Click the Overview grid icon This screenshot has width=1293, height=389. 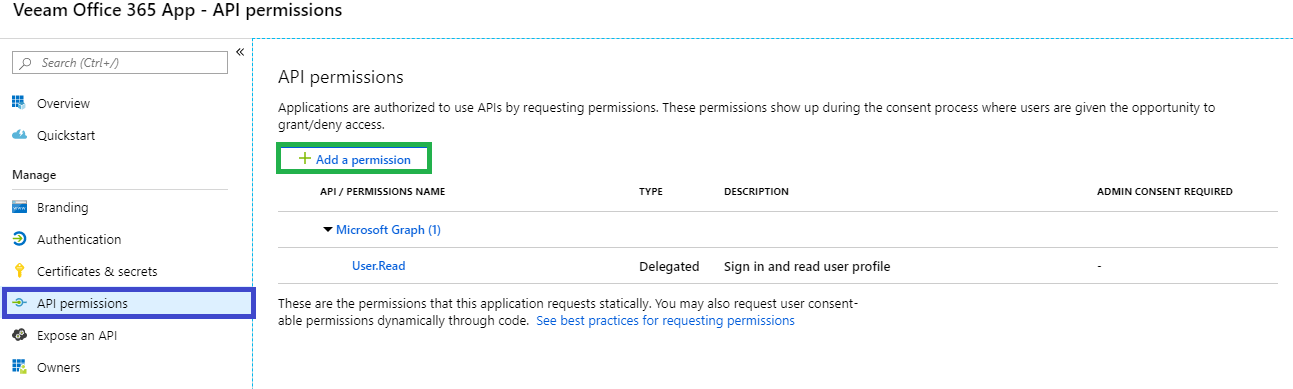(x=19, y=103)
